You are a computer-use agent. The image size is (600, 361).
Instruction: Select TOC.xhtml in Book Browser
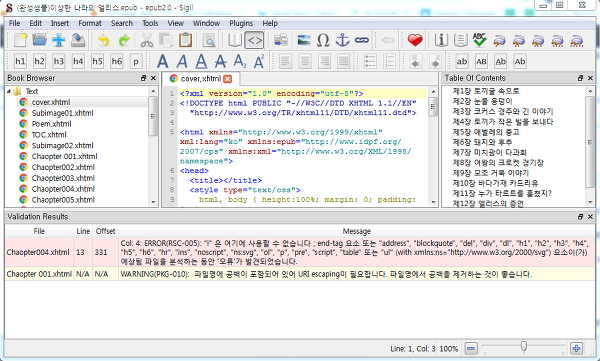[49, 135]
